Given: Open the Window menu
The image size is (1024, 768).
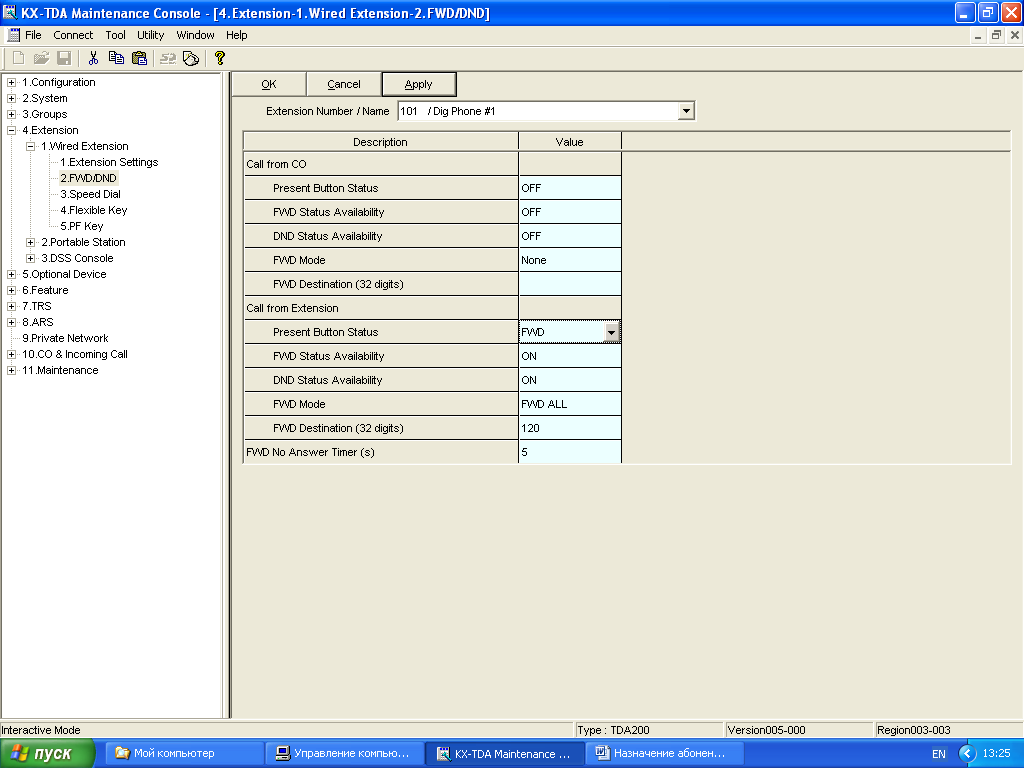Looking at the screenshot, I should click(x=195, y=35).
